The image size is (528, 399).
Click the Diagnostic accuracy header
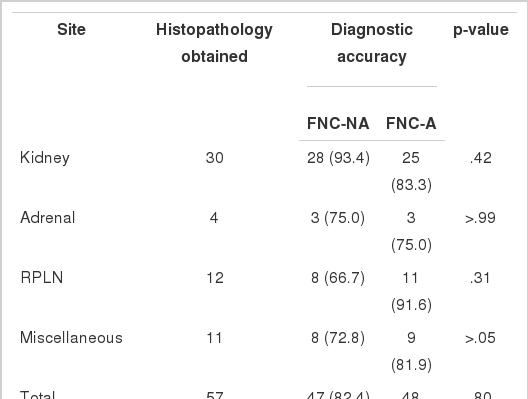pyautogui.click(x=372, y=43)
